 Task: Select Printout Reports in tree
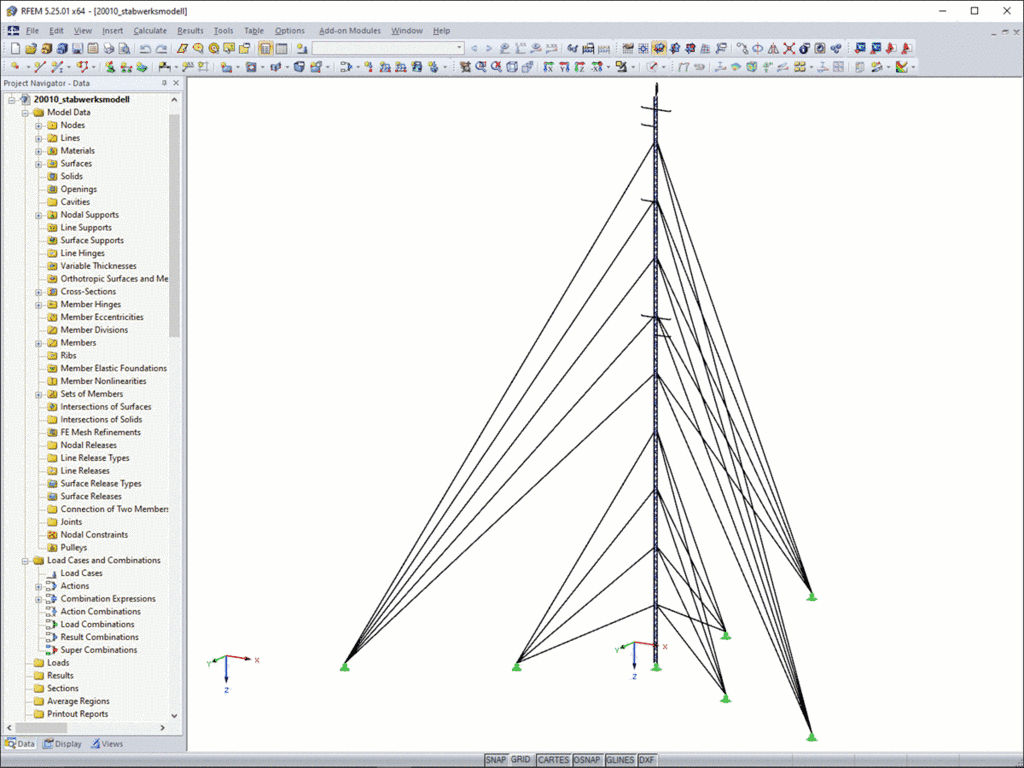coord(78,714)
